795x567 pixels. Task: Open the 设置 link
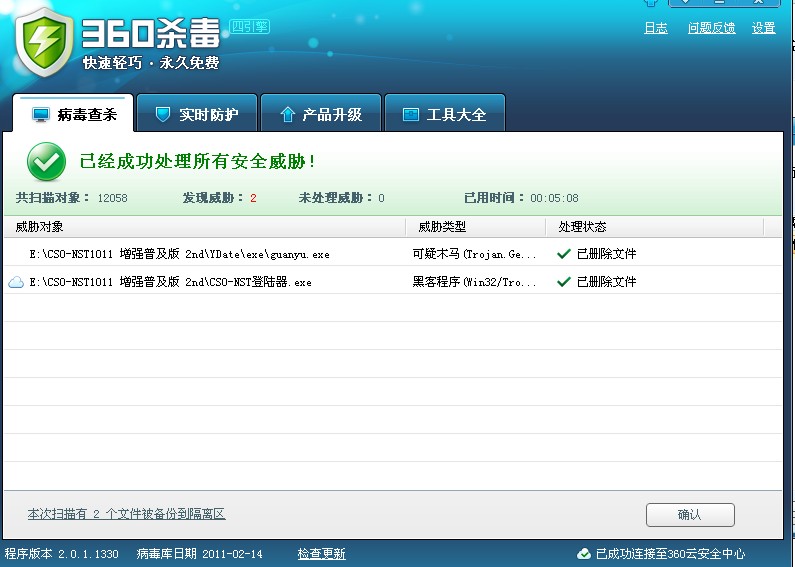point(764,28)
